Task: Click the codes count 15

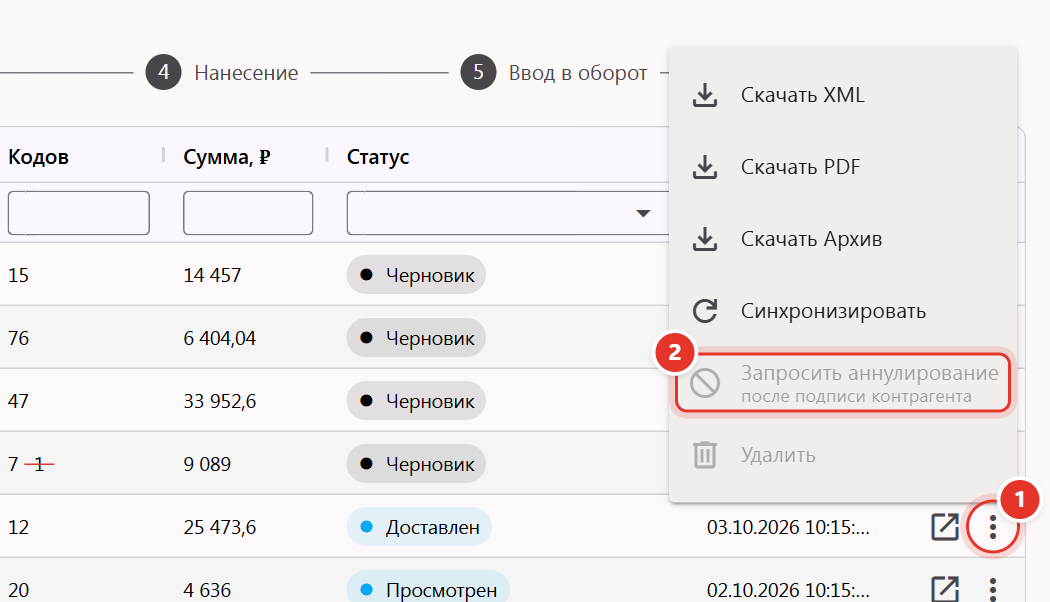Action: tap(19, 275)
